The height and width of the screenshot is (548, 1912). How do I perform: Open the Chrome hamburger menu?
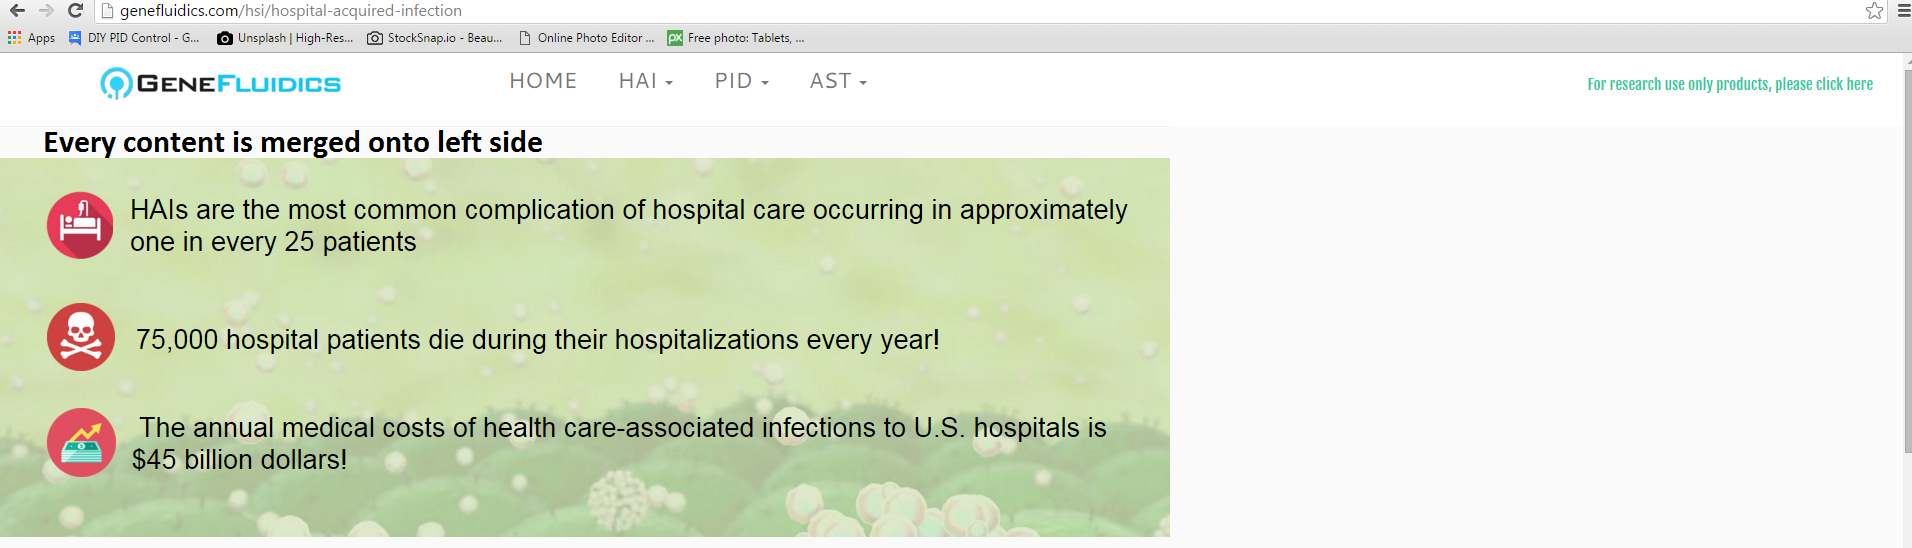tap(1903, 11)
